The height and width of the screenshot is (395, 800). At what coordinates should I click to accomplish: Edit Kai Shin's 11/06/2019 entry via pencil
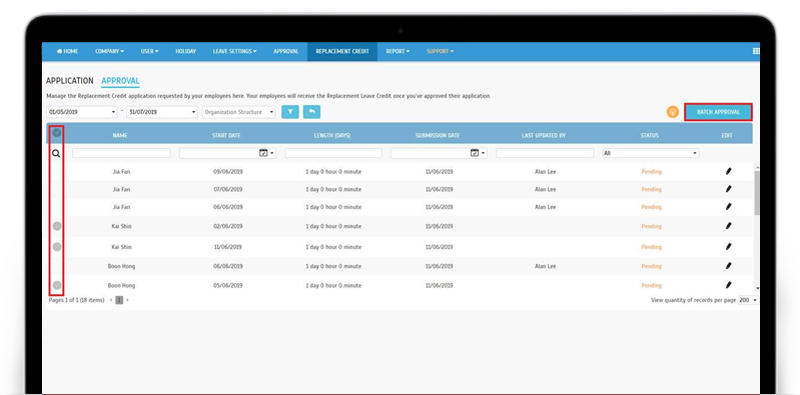[x=728, y=246]
